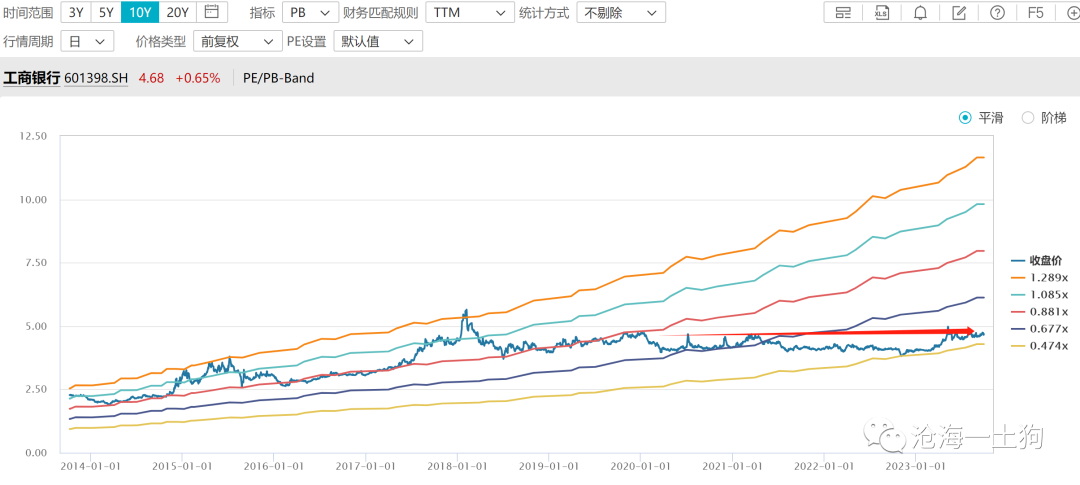Open the 指标 PB dropdown
This screenshot has height=485, width=1080.
pos(307,13)
